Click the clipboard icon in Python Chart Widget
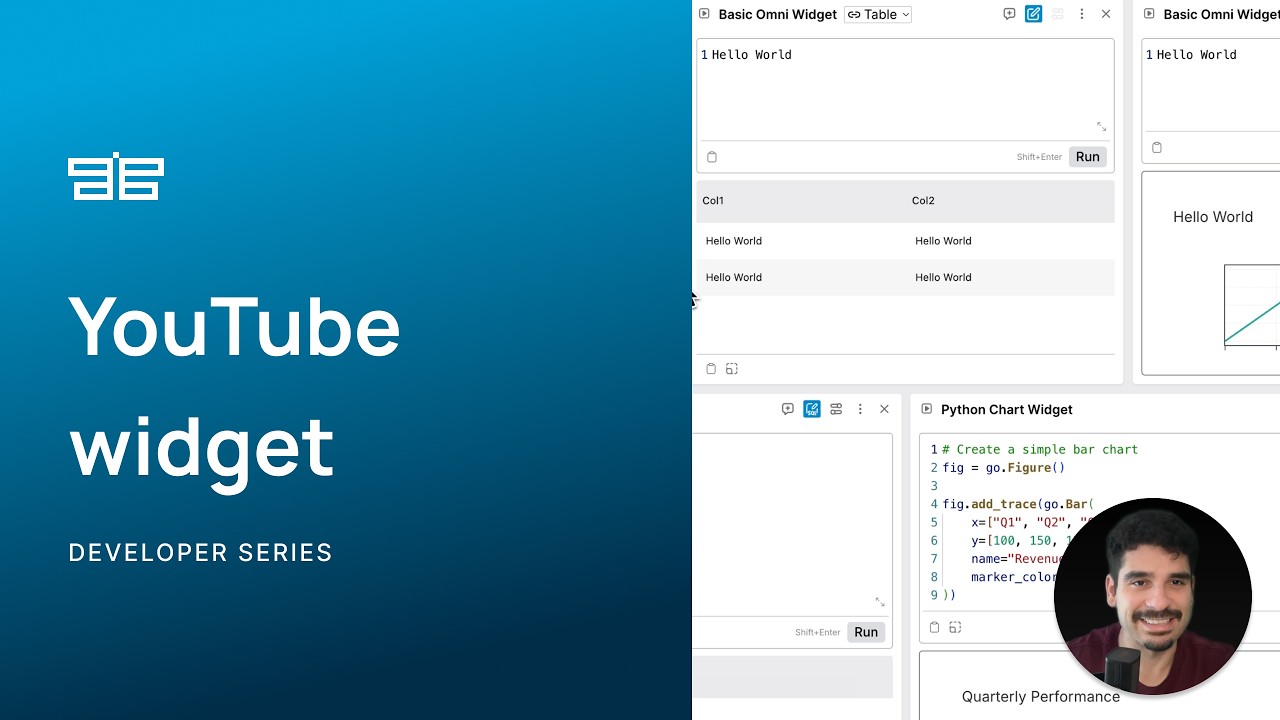This screenshot has width=1280, height=720. (934, 628)
